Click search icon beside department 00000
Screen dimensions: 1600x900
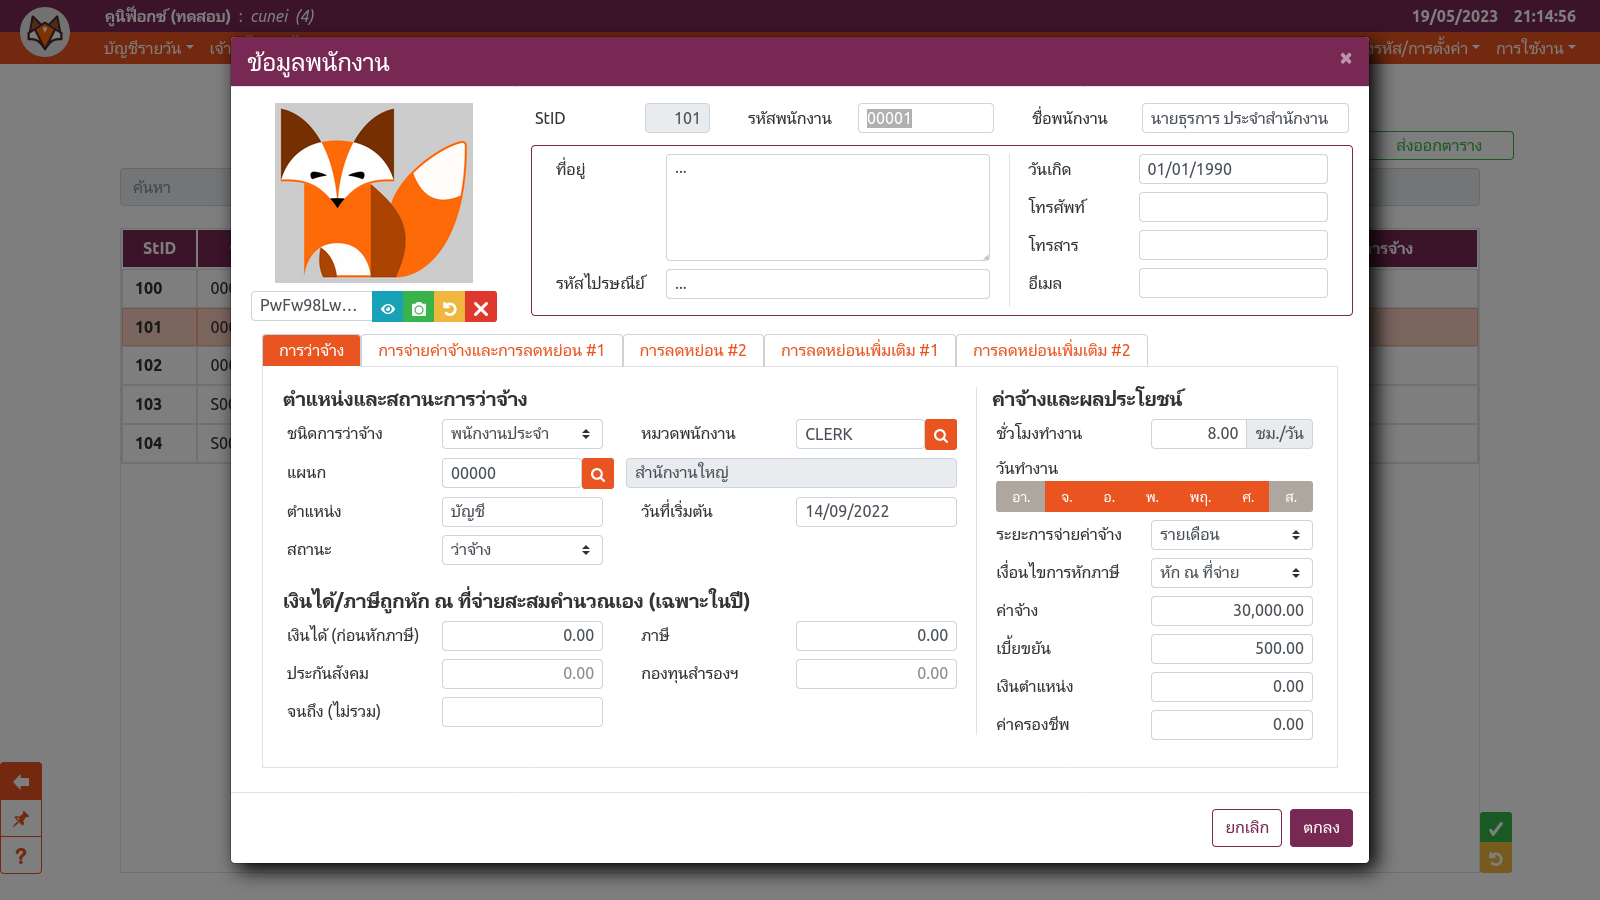pos(597,474)
